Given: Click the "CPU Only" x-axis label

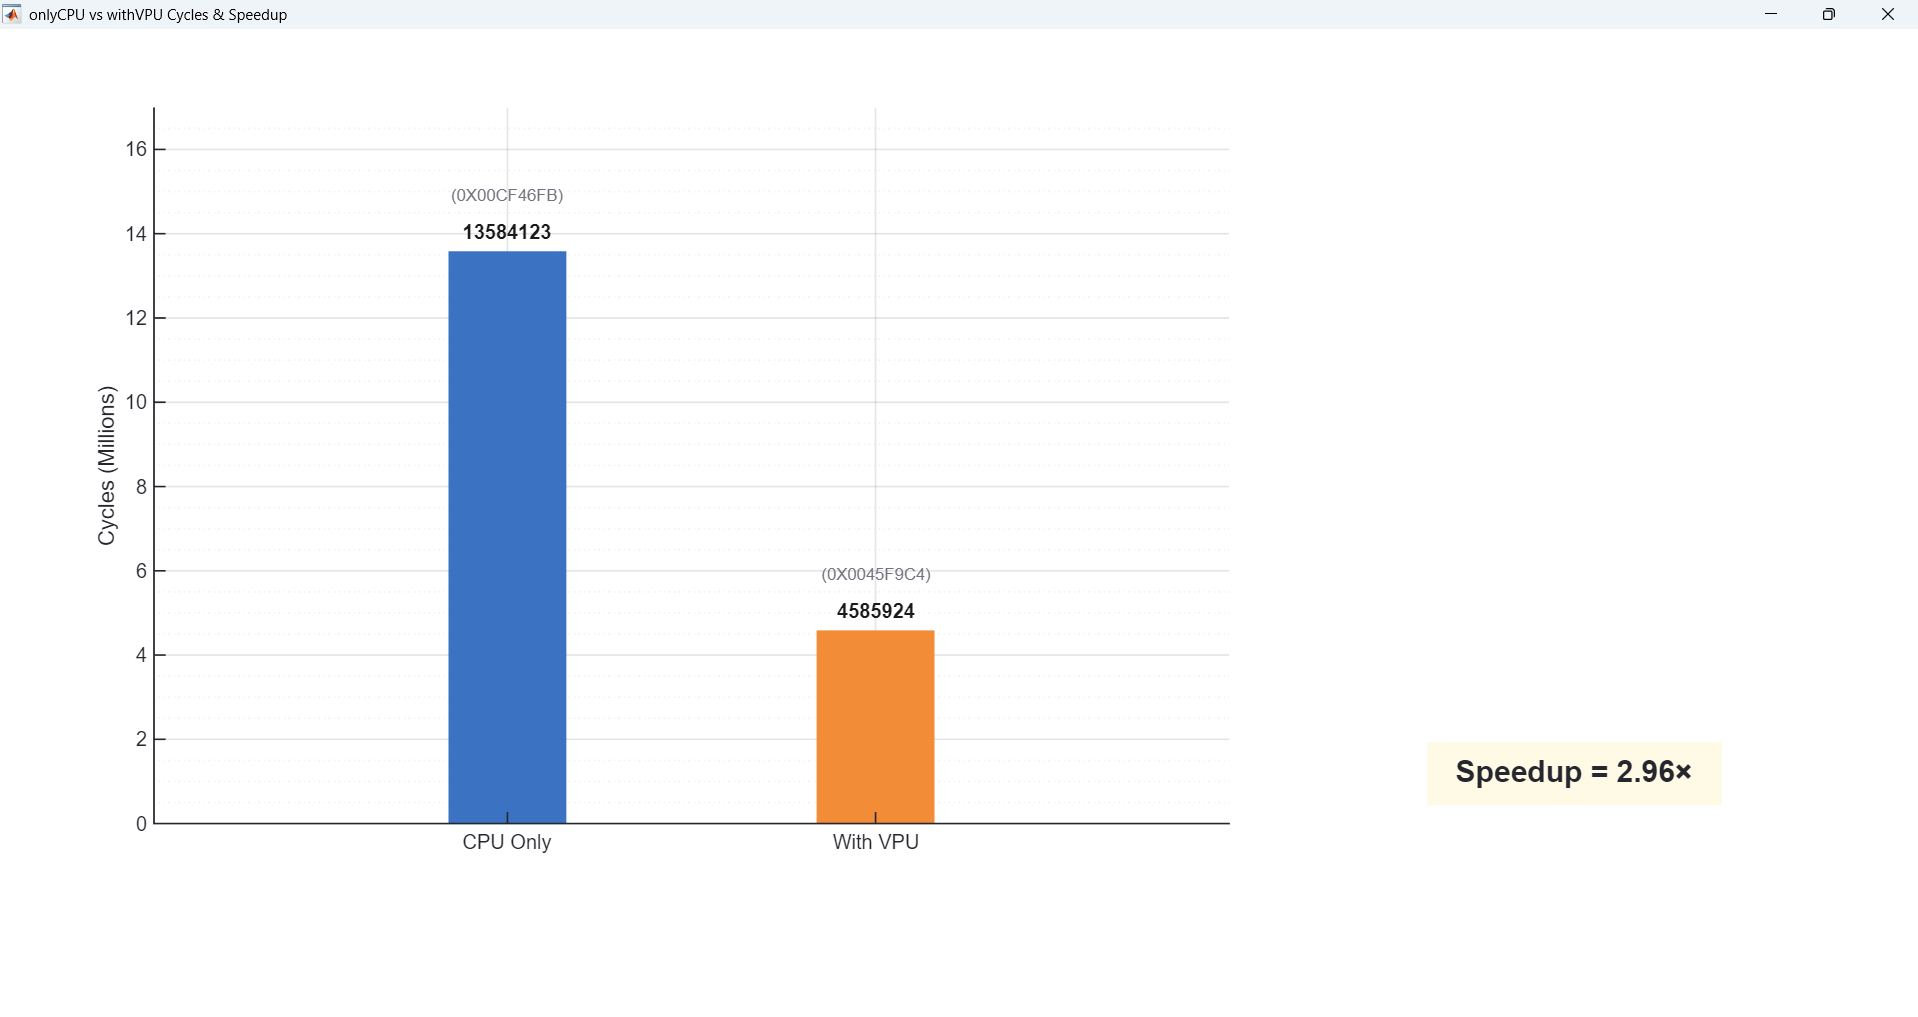Looking at the screenshot, I should coord(507,842).
